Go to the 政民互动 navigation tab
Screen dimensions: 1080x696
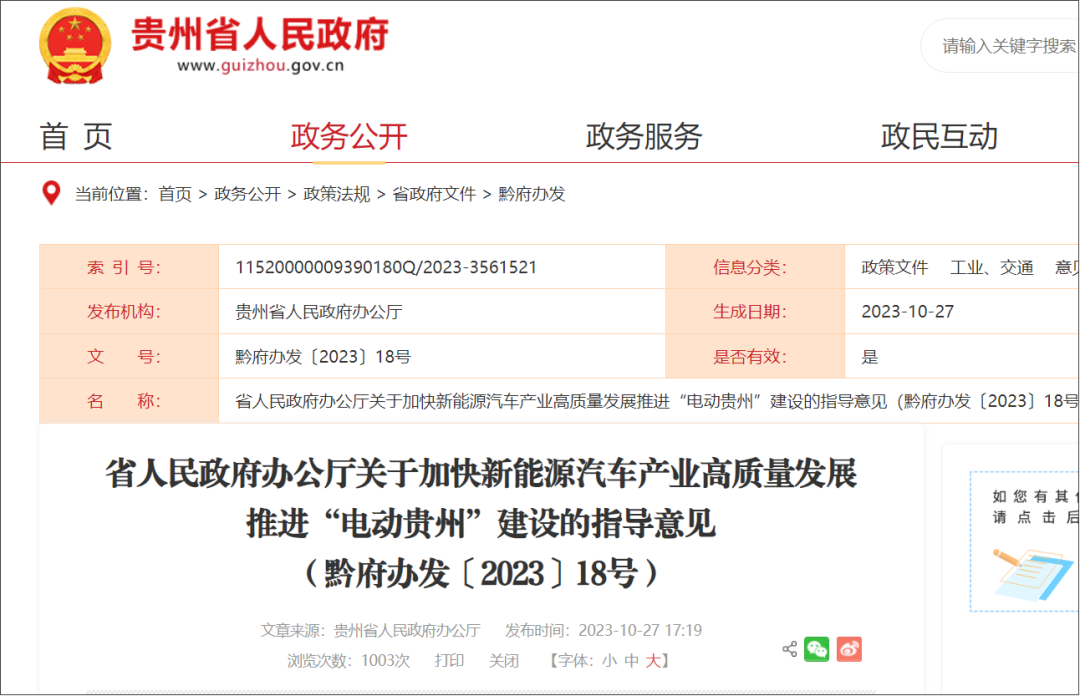939,136
